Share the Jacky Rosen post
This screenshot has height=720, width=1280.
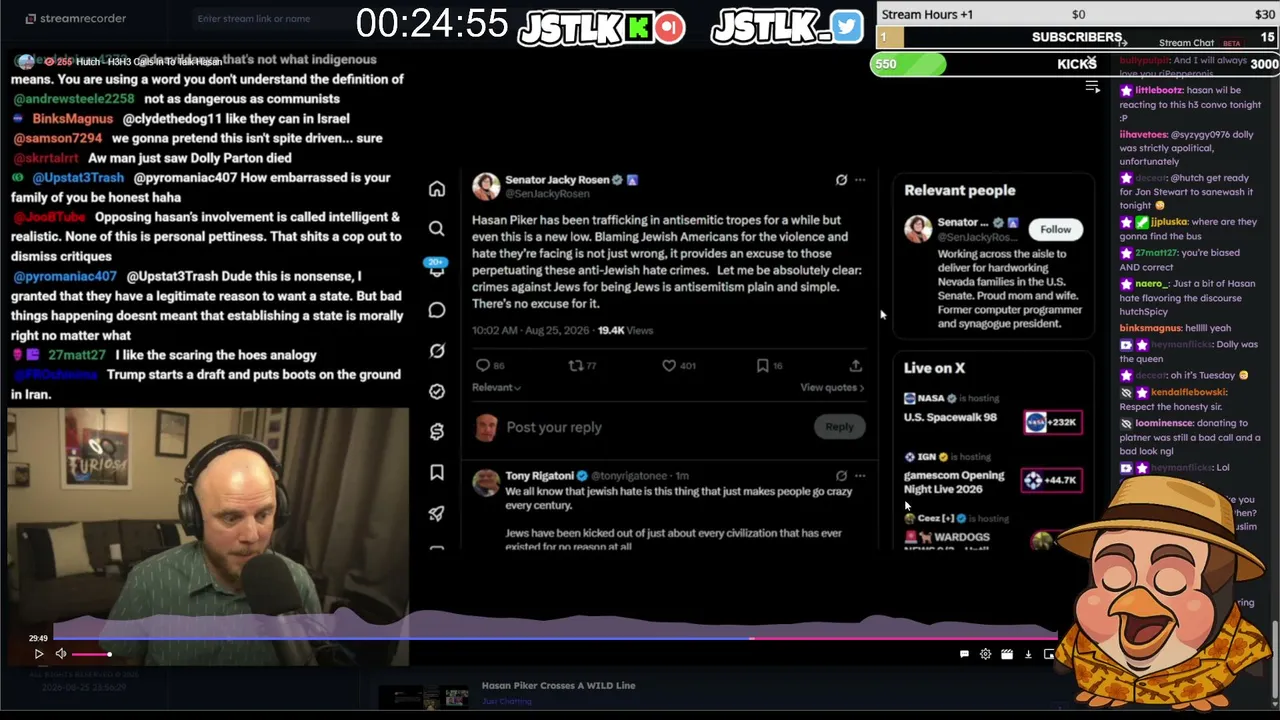tap(856, 366)
